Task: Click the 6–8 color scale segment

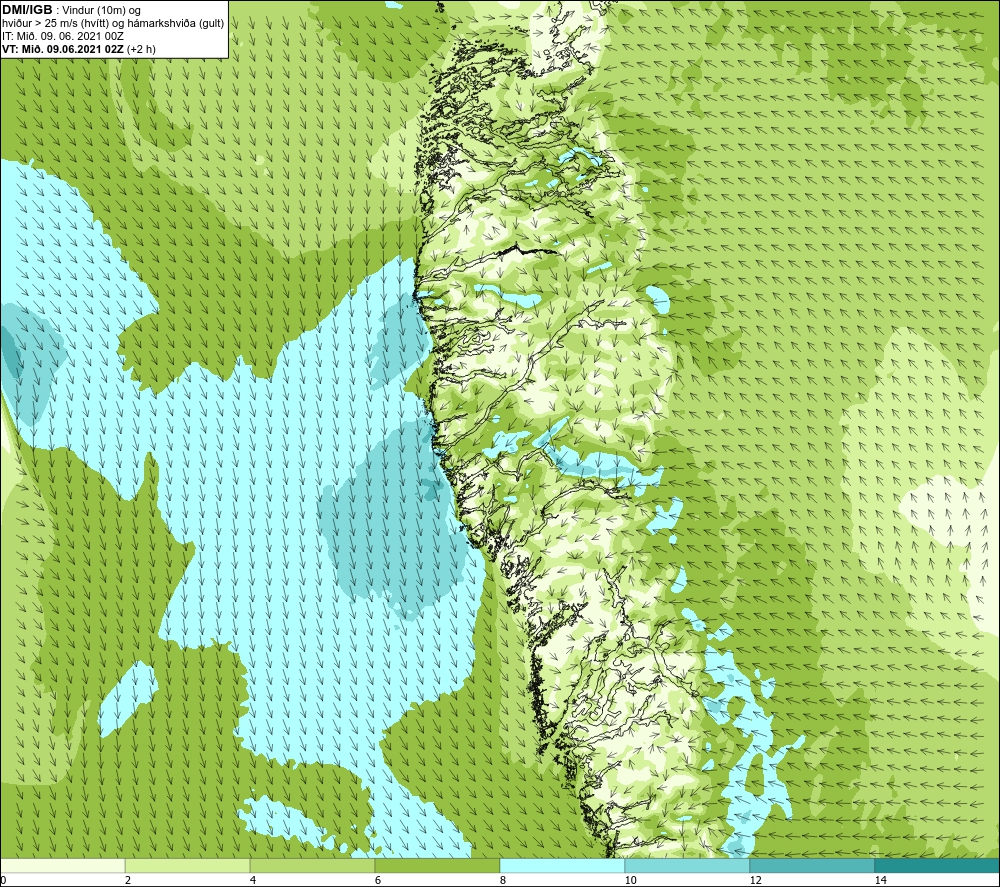Action: pos(438,866)
